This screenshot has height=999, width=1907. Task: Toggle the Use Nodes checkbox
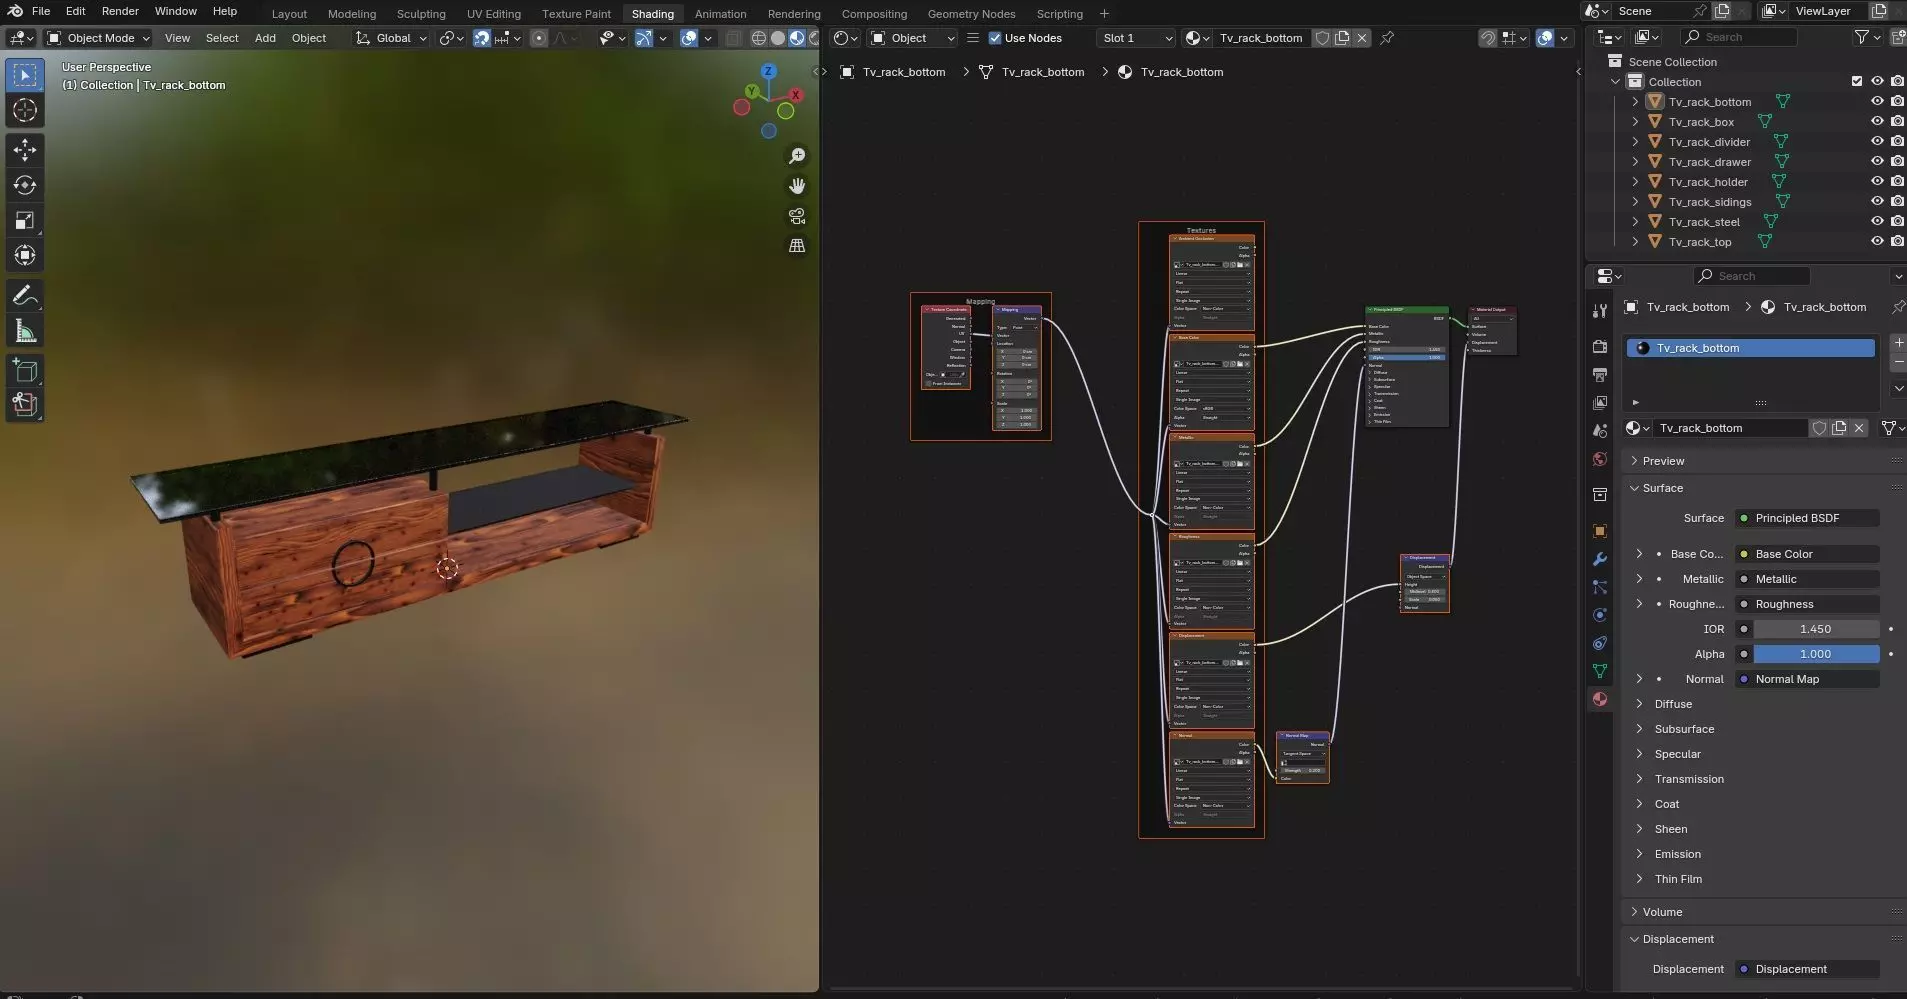coord(995,38)
